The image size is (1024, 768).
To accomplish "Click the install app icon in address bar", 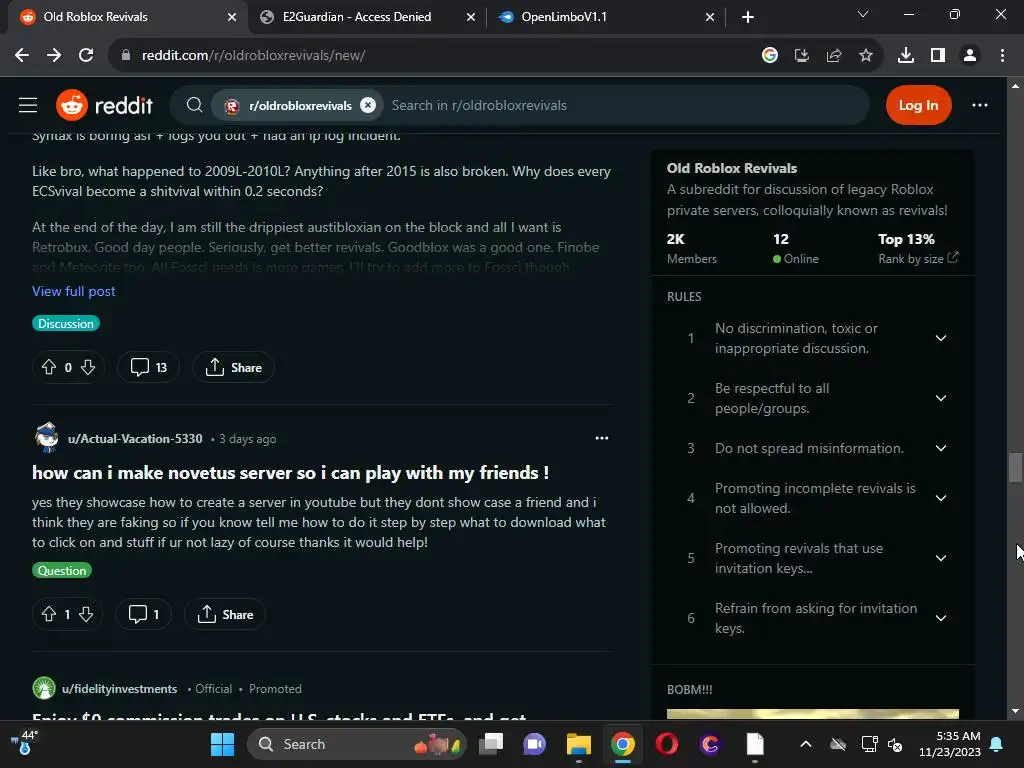I will point(801,56).
